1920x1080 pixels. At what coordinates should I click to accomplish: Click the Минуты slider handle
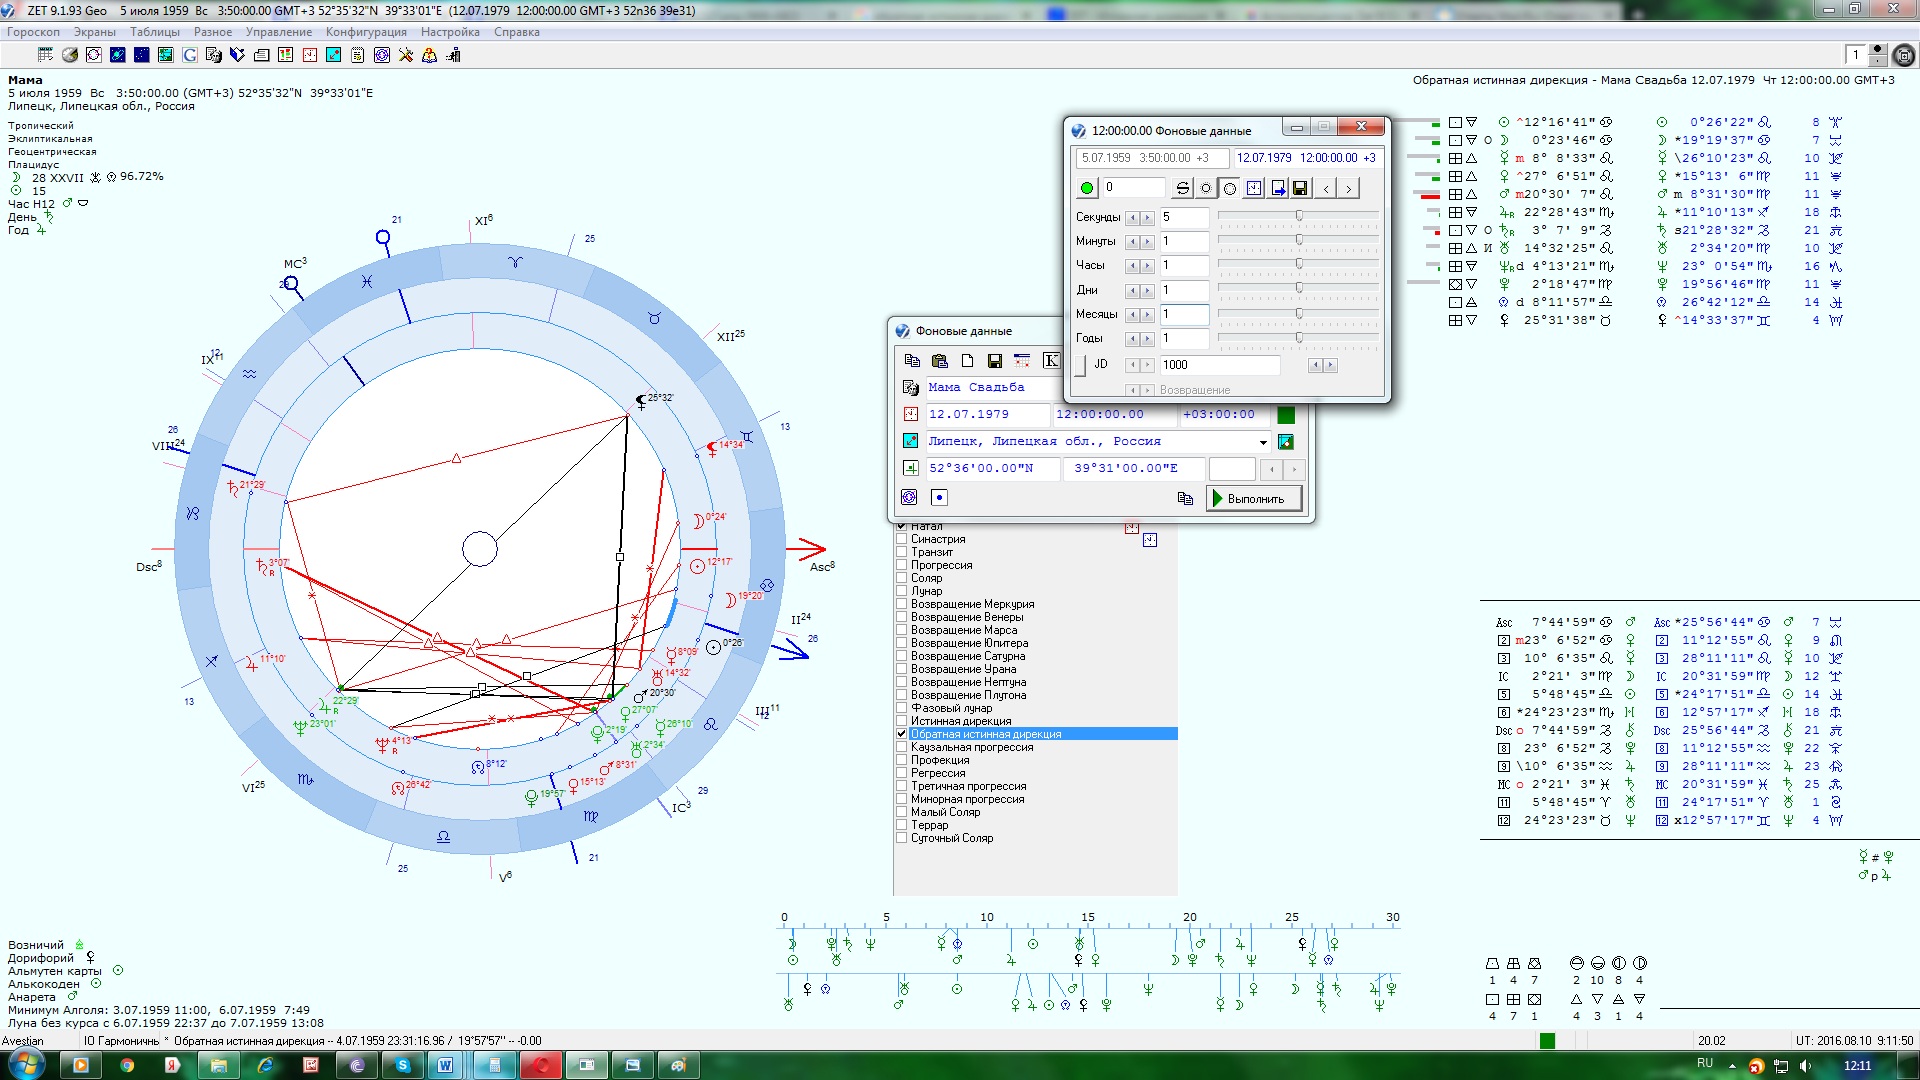click(x=1299, y=240)
